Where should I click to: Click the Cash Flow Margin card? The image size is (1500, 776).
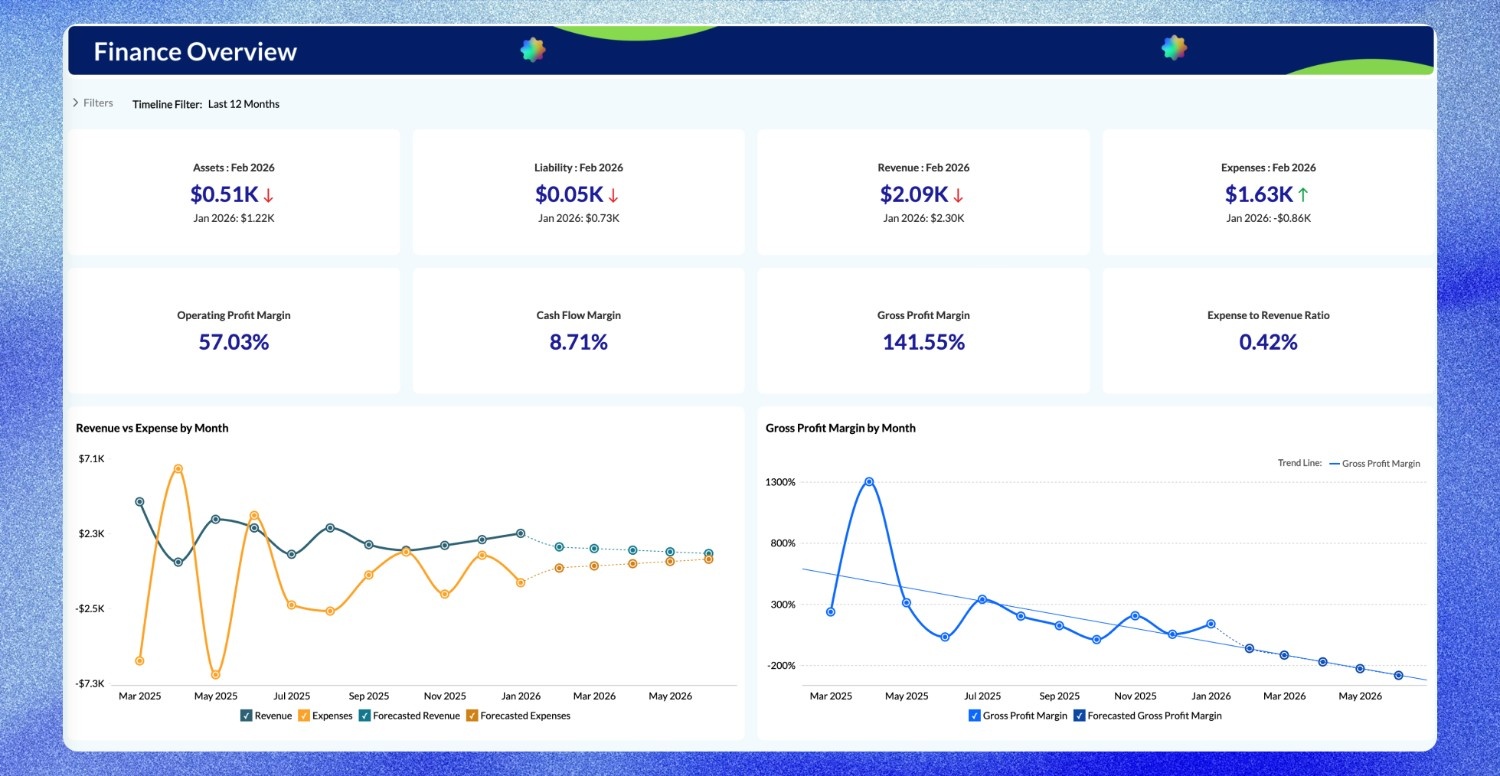(x=578, y=331)
